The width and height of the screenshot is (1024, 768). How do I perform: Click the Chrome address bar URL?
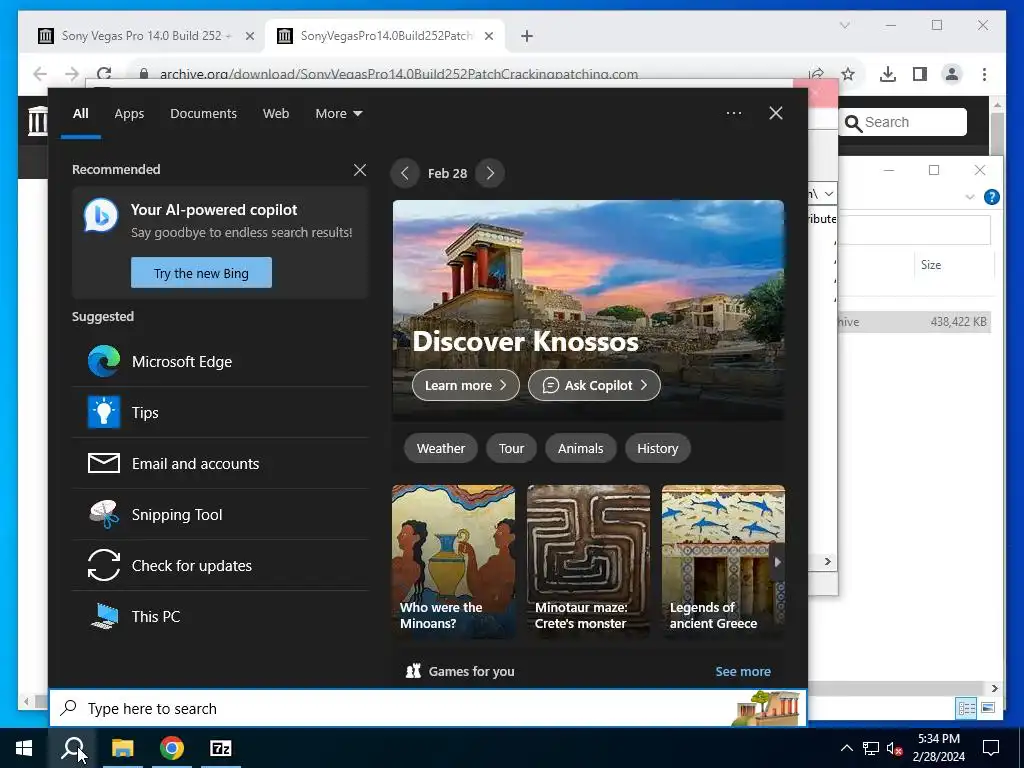[398, 74]
